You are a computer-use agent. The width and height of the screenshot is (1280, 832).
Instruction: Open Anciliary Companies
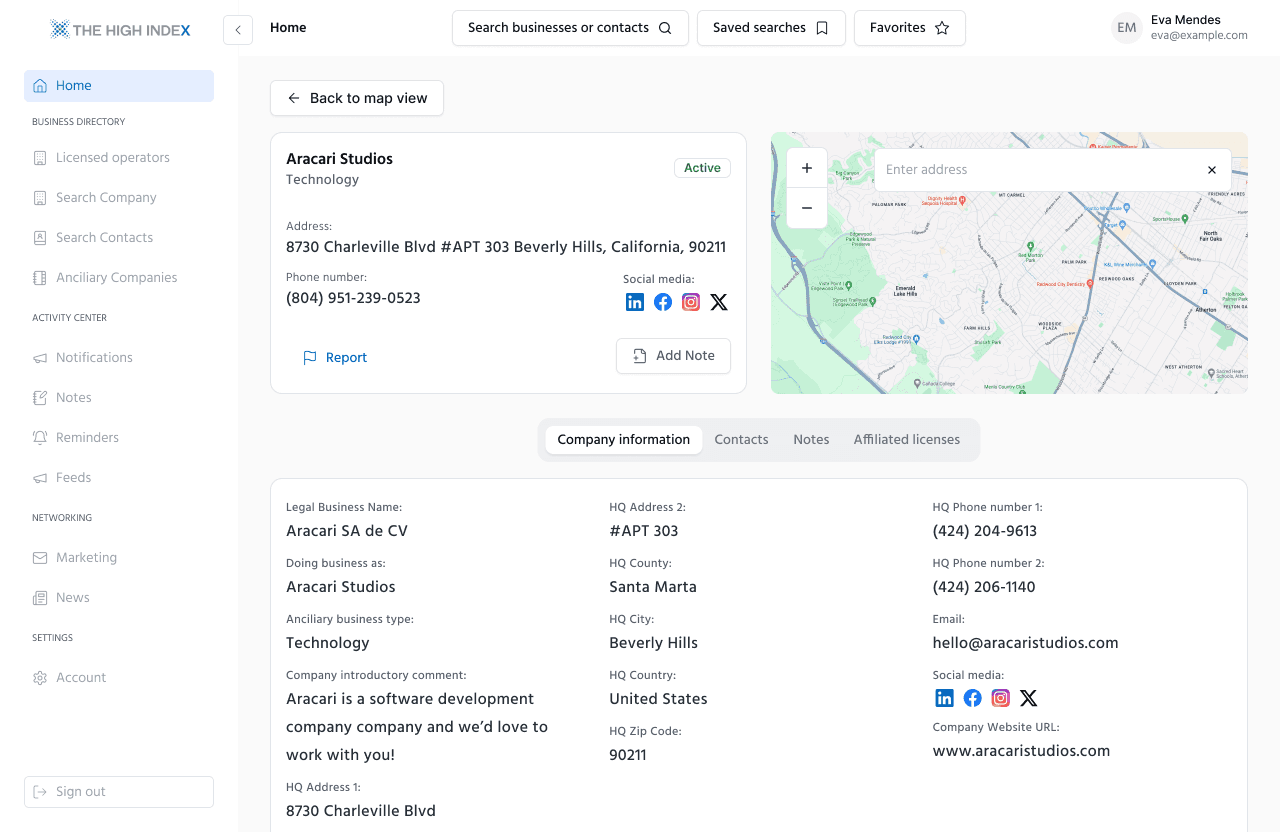(x=119, y=278)
